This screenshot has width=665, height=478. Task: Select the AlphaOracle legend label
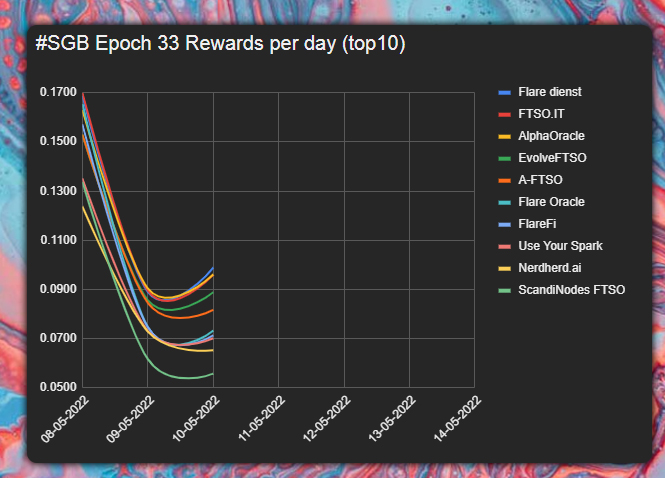click(x=551, y=136)
